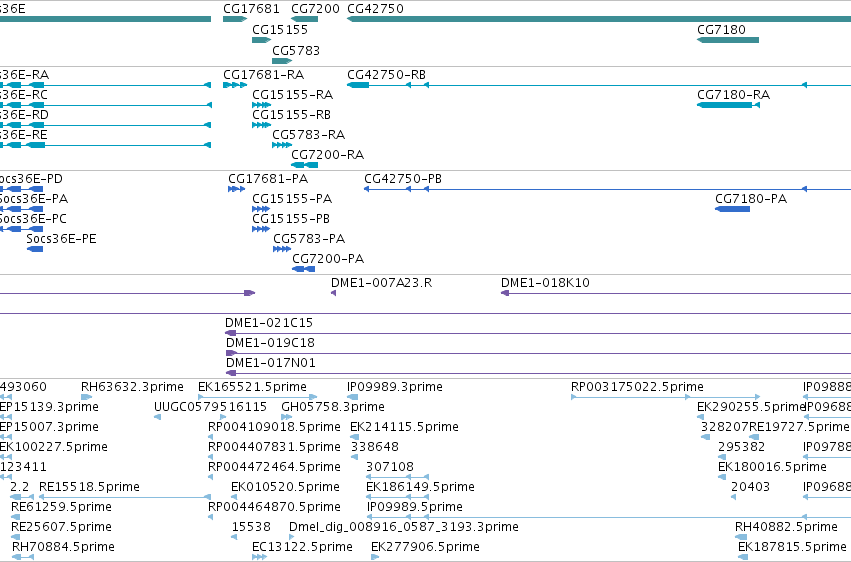Select the CG17681 gene feature
Screen dimensions: 851x562
[x=235, y=19]
